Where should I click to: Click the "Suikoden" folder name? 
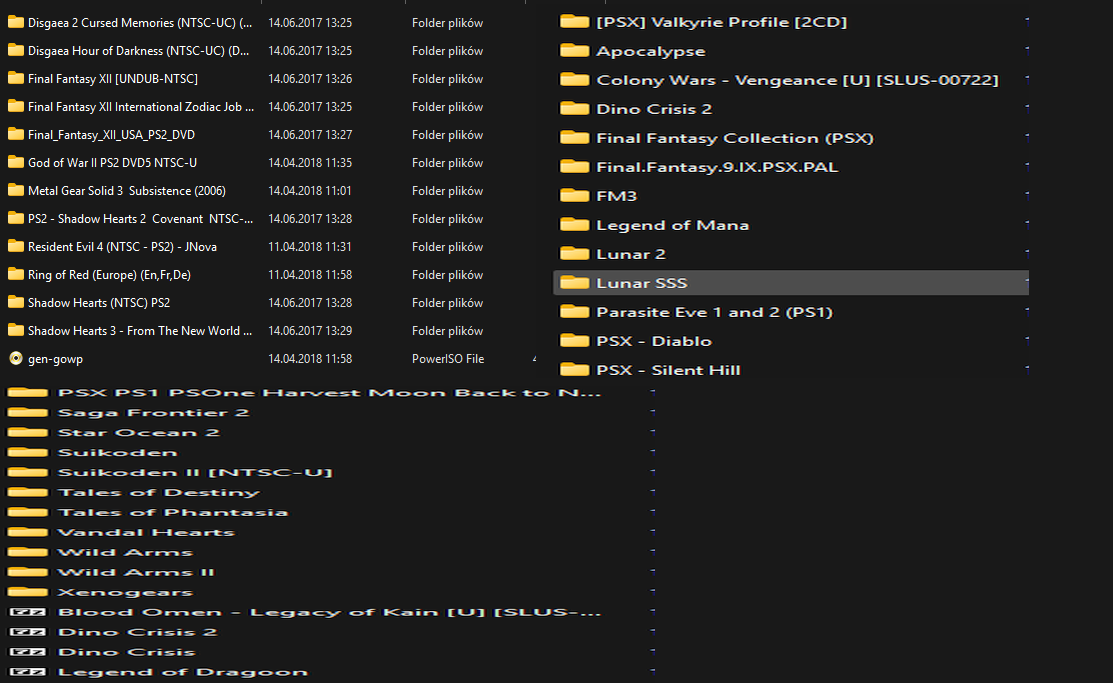coord(117,452)
